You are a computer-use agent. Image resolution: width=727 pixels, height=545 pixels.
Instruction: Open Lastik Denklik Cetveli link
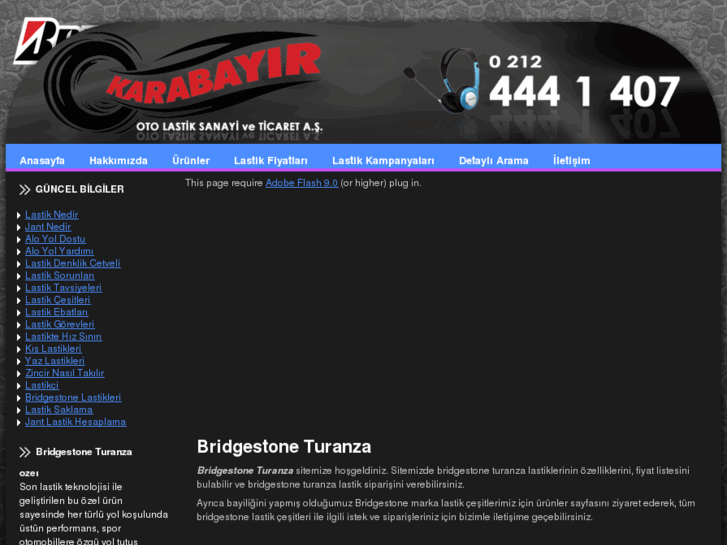(73, 263)
